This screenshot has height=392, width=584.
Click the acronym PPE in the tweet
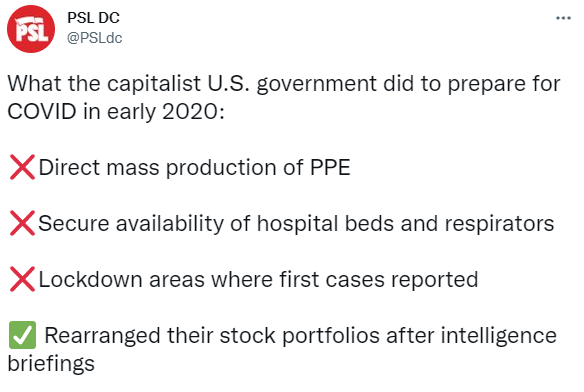pyautogui.click(x=330, y=167)
